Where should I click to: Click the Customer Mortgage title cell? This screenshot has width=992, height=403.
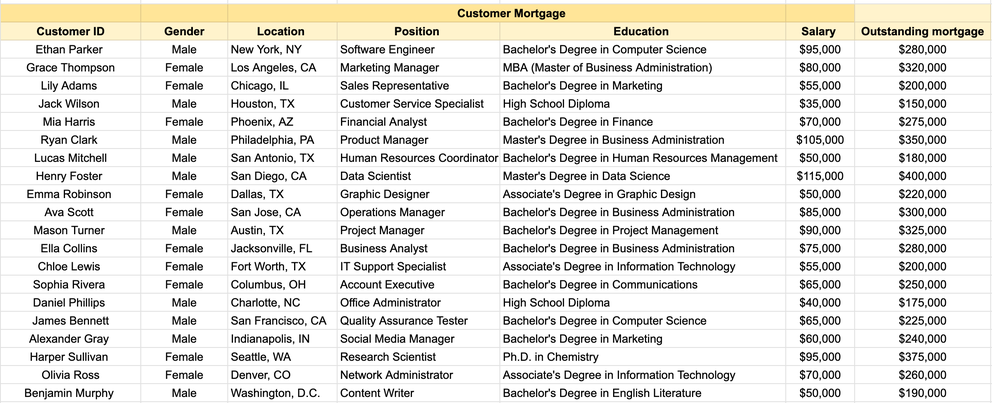(511, 13)
